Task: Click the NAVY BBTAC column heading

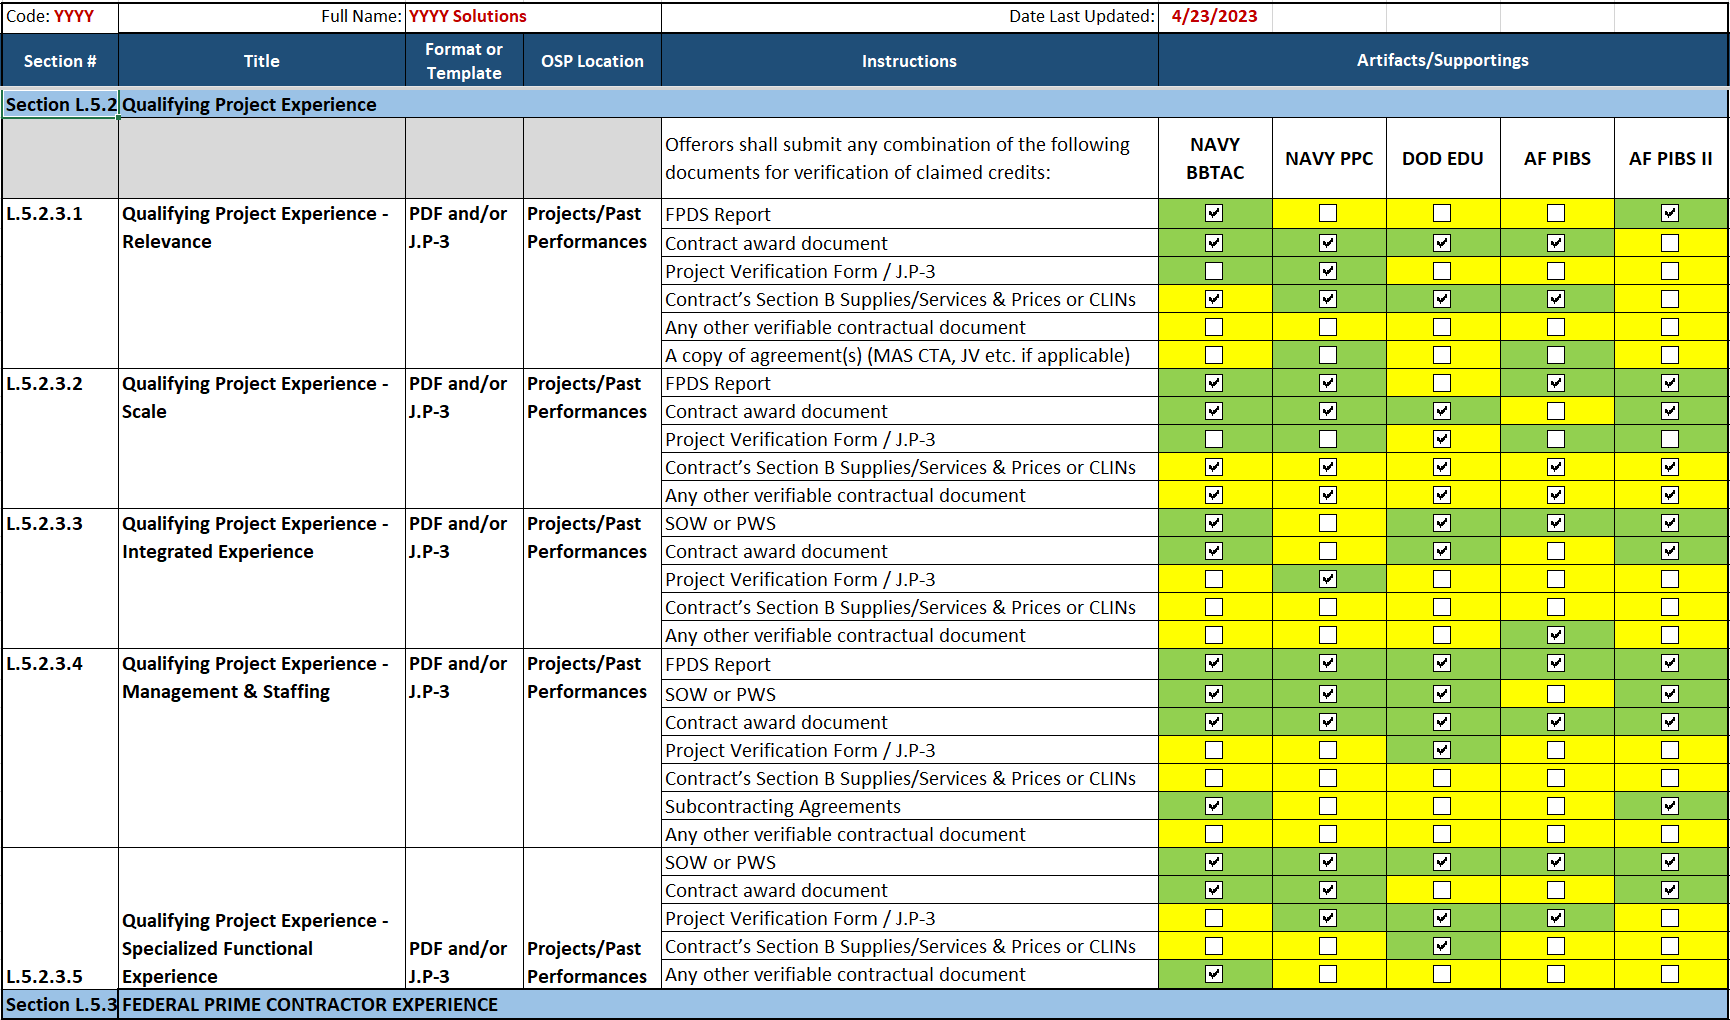Action: (1215, 158)
